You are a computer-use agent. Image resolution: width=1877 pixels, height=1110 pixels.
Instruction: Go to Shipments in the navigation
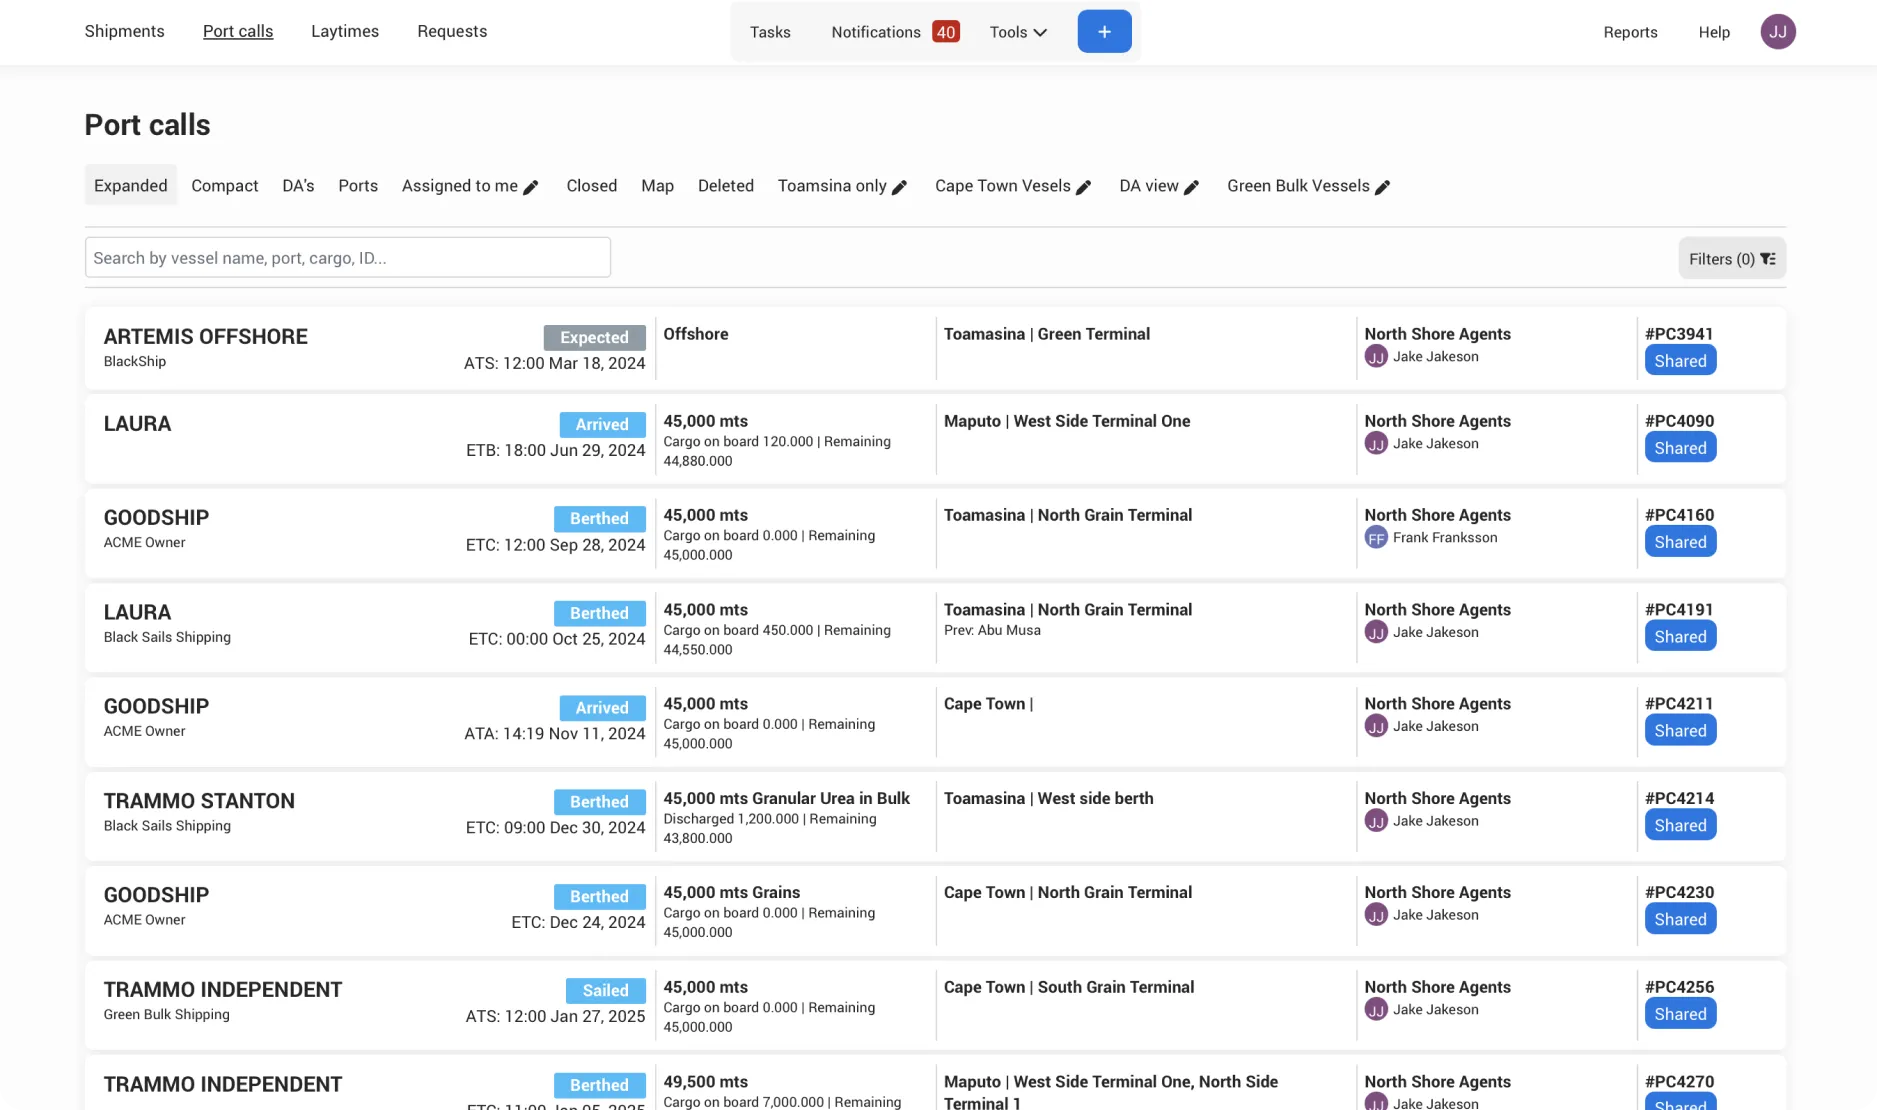(x=125, y=31)
